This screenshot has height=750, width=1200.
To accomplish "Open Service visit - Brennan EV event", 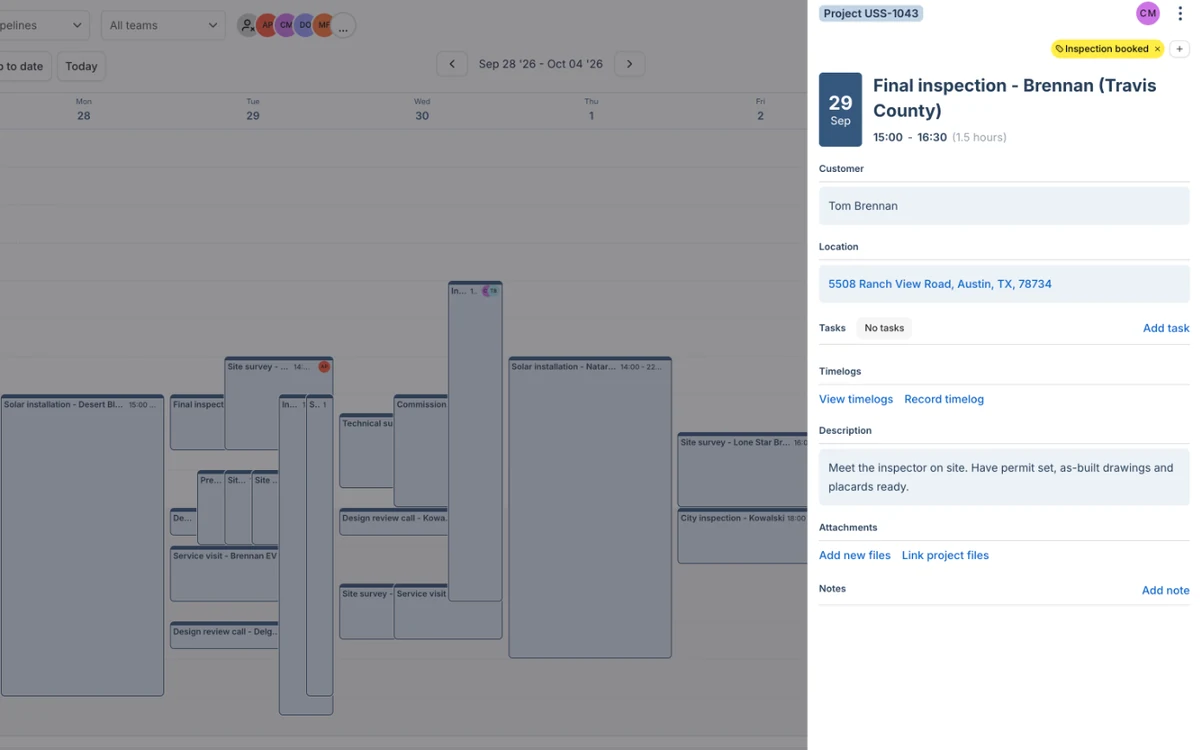I will tap(224, 574).
